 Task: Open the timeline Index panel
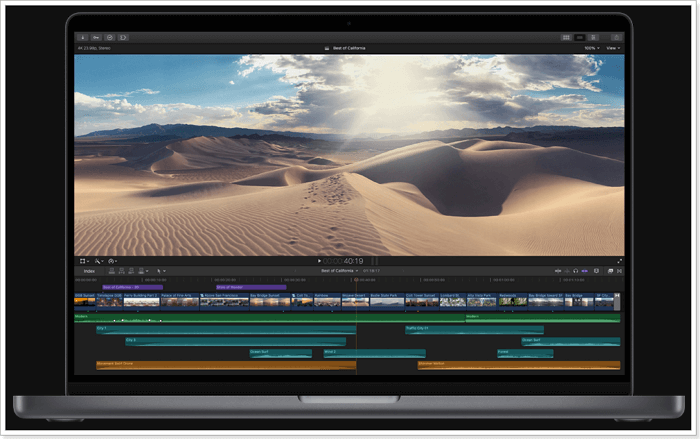click(89, 271)
